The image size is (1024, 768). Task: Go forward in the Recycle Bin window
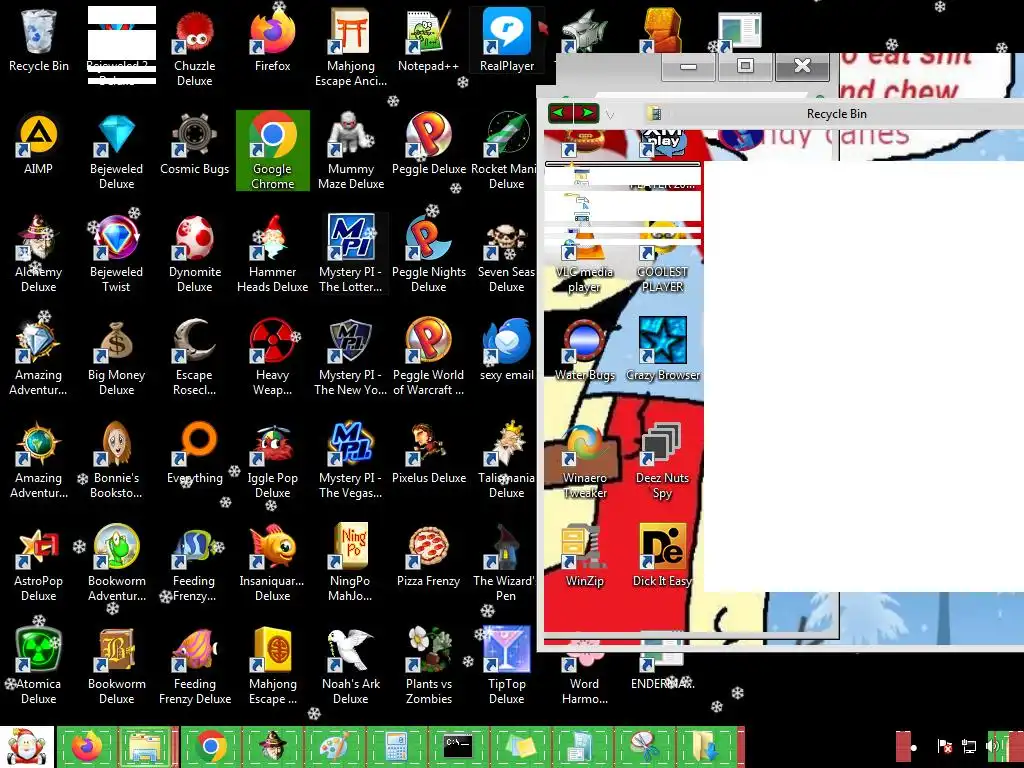(x=586, y=114)
